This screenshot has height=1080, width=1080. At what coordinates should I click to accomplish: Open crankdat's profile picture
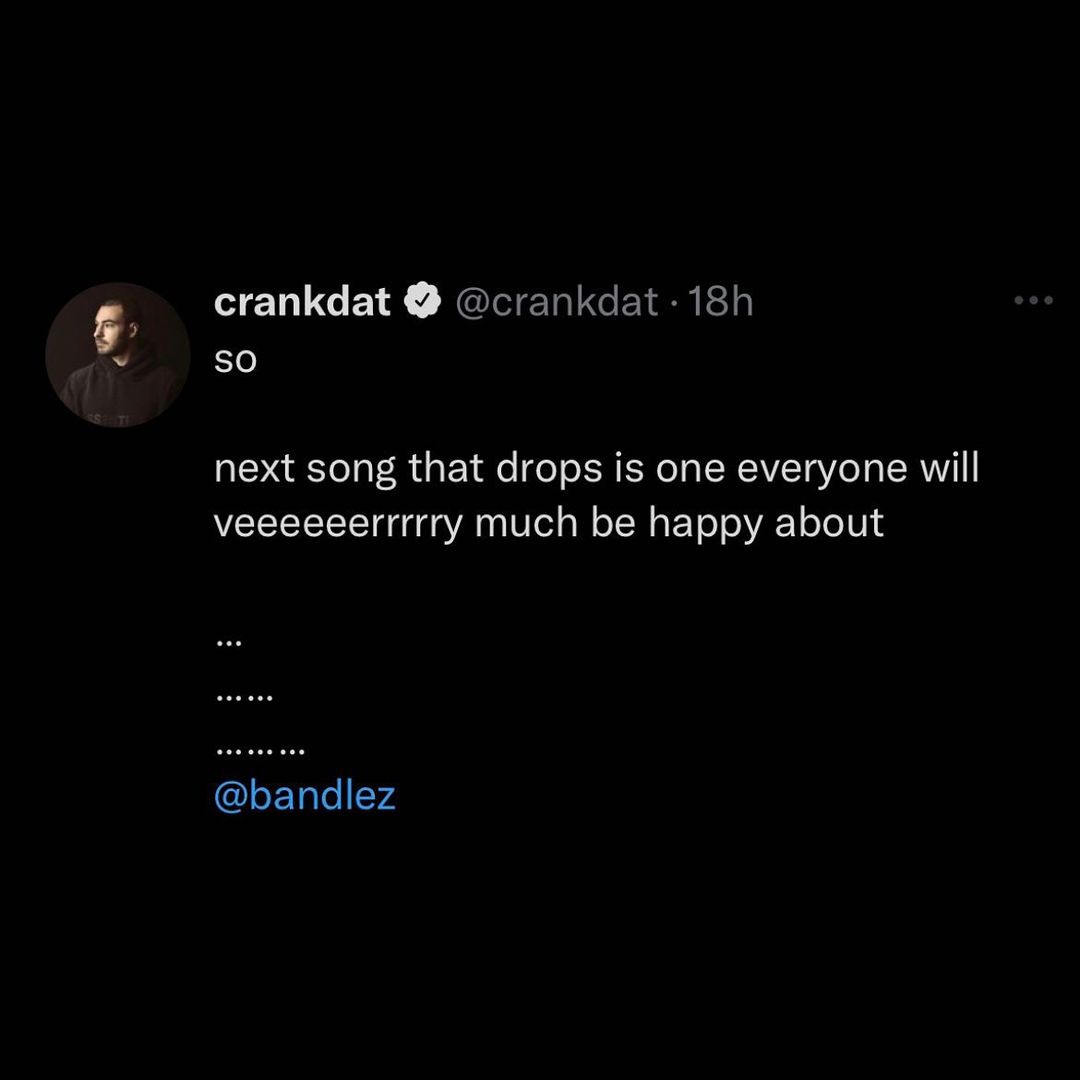117,355
